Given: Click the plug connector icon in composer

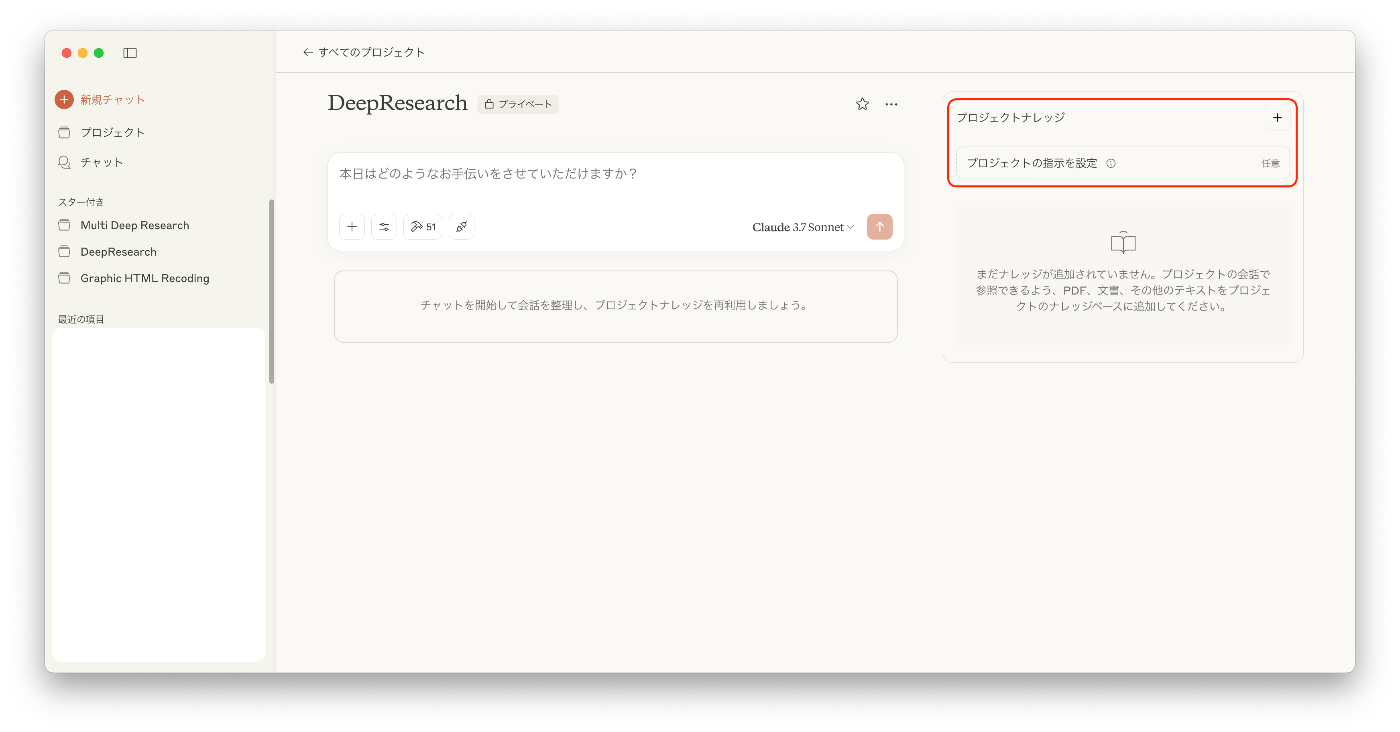Looking at the screenshot, I should [462, 227].
